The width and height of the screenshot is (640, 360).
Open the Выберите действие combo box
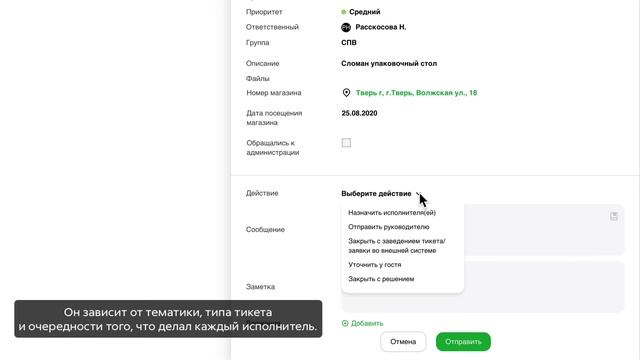(381, 193)
